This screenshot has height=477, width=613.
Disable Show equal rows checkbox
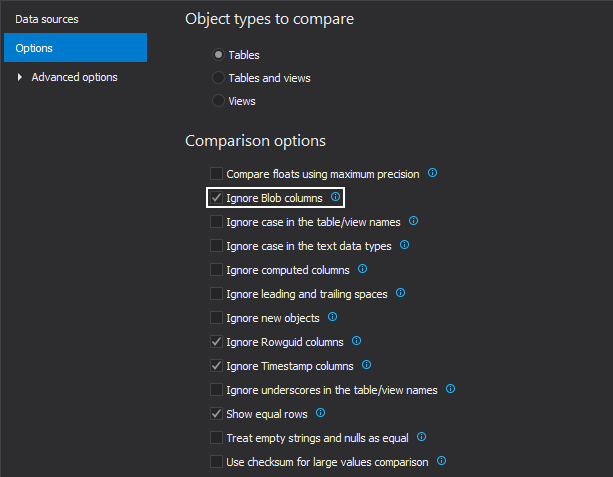click(217, 414)
